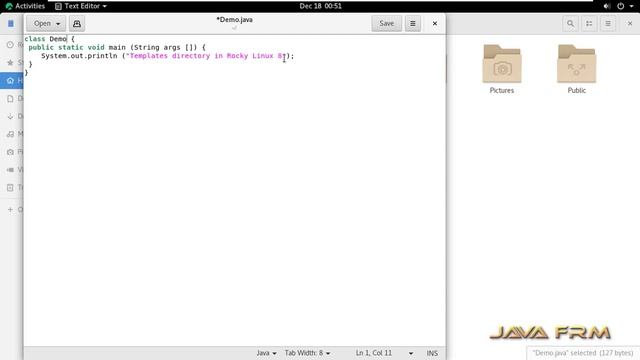Select Music in Files sidebar
Image resolution: width=640 pixels, height=360 pixels.
point(12,134)
